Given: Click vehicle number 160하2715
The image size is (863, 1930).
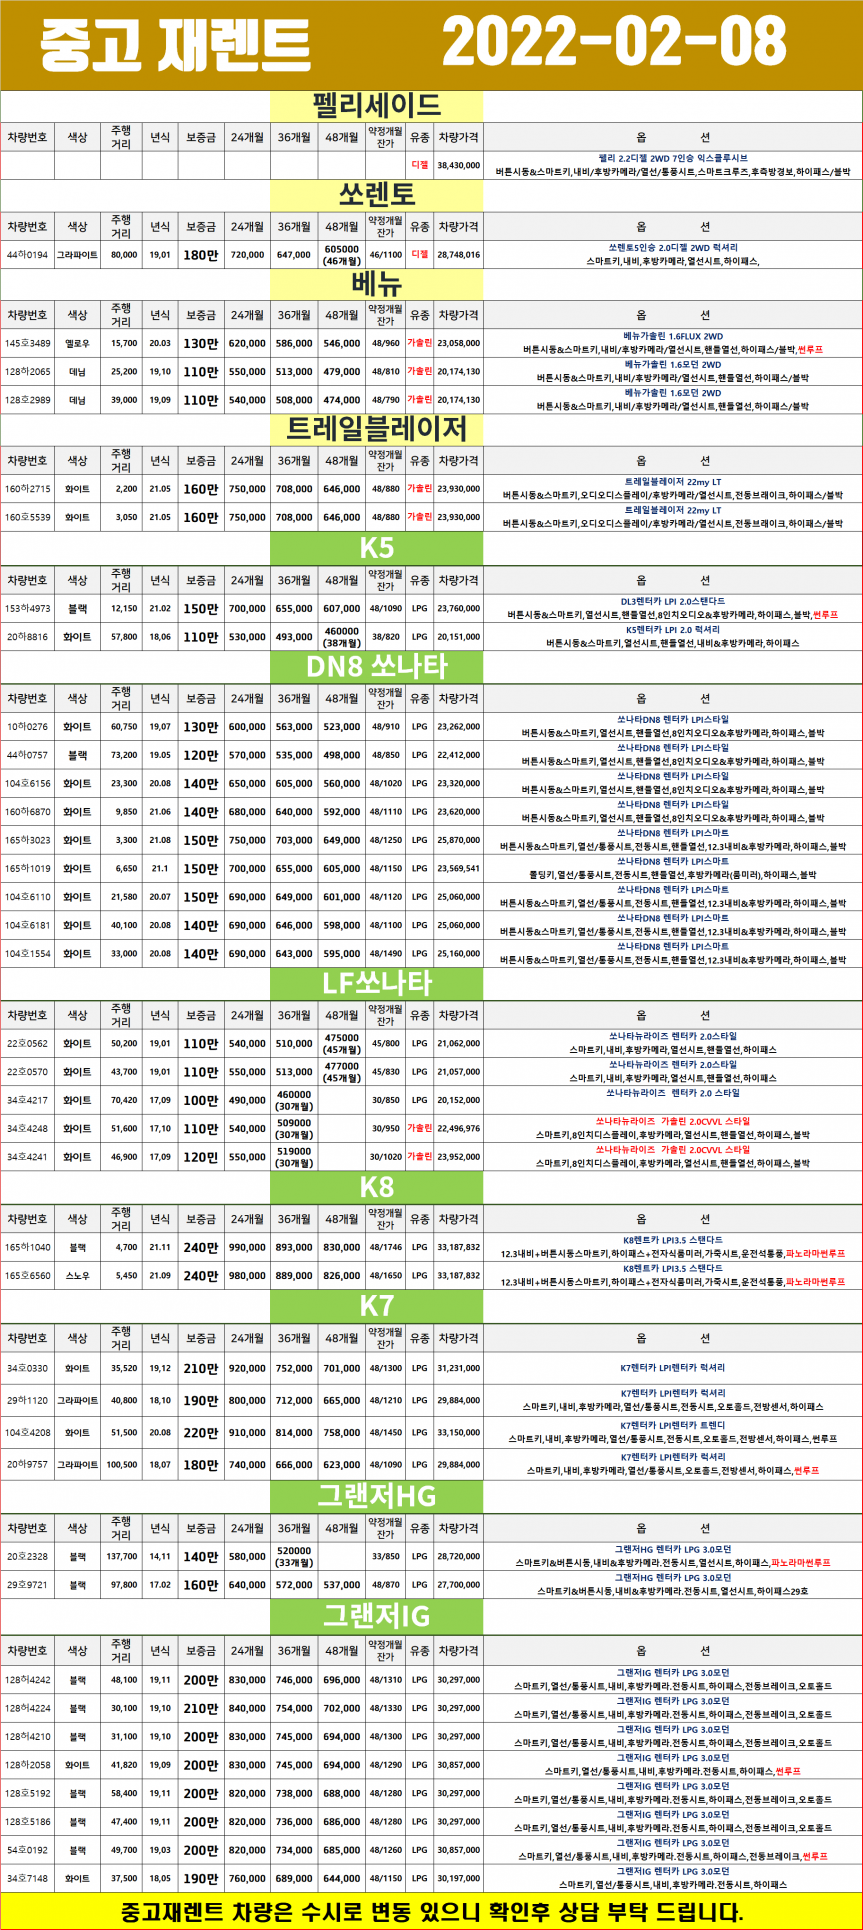Looking at the screenshot, I should 27,489.
